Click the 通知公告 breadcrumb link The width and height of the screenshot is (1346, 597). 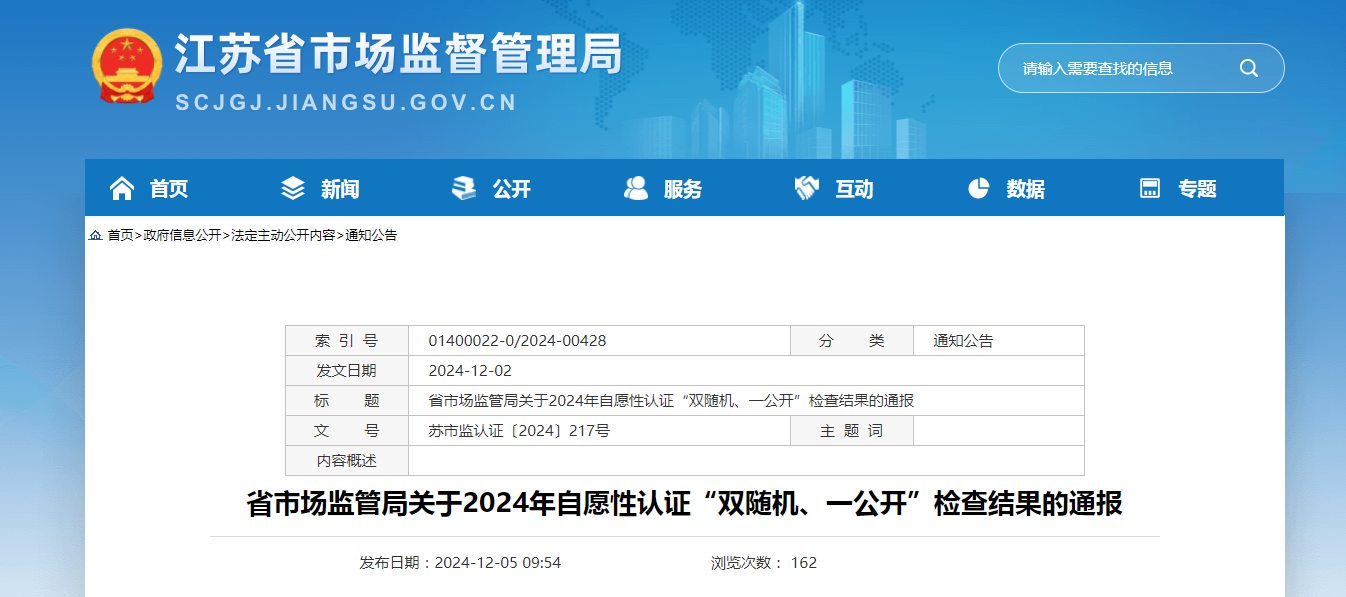[x=371, y=236]
